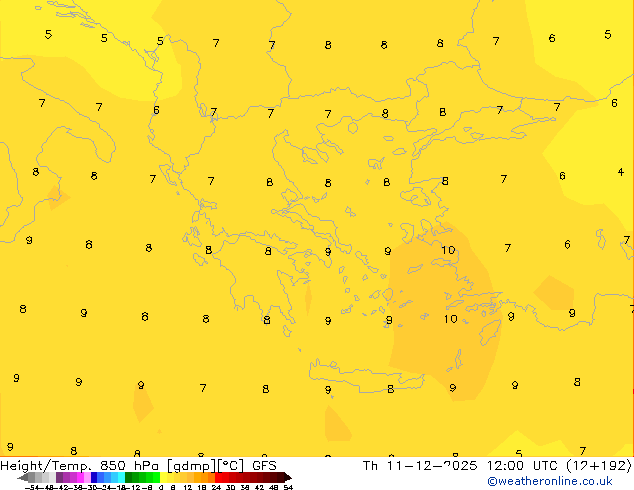
Task: Click the 12 label on the color scale
Action: pos(188,488)
